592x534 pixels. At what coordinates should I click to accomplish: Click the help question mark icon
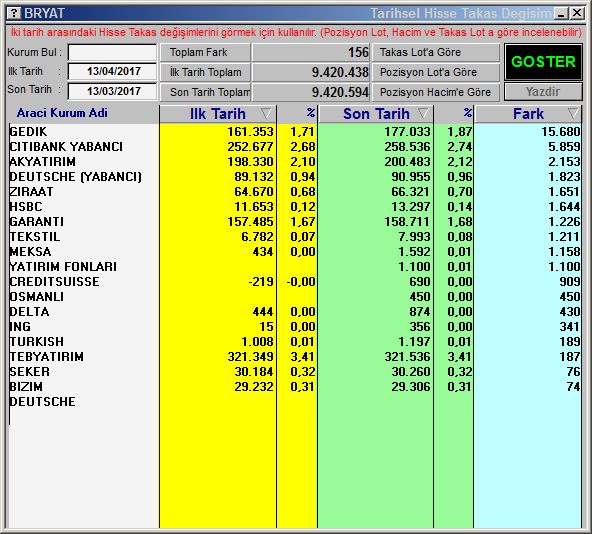coord(14,13)
